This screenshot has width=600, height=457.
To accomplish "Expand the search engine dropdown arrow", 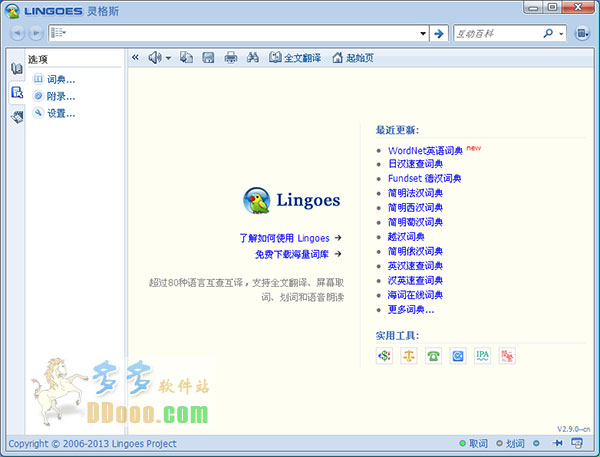I will pos(561,34).
